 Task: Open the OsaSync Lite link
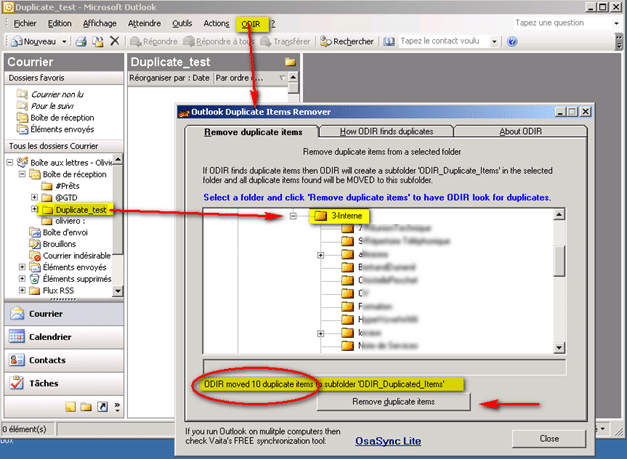[x=388, y=441]
